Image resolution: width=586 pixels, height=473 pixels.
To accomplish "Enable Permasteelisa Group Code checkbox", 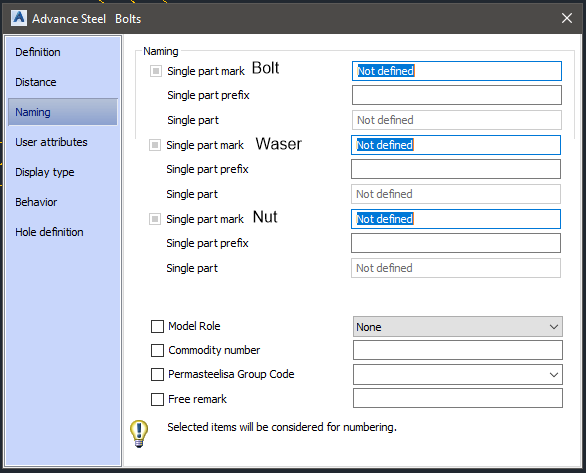I will [x=157, y=374].
